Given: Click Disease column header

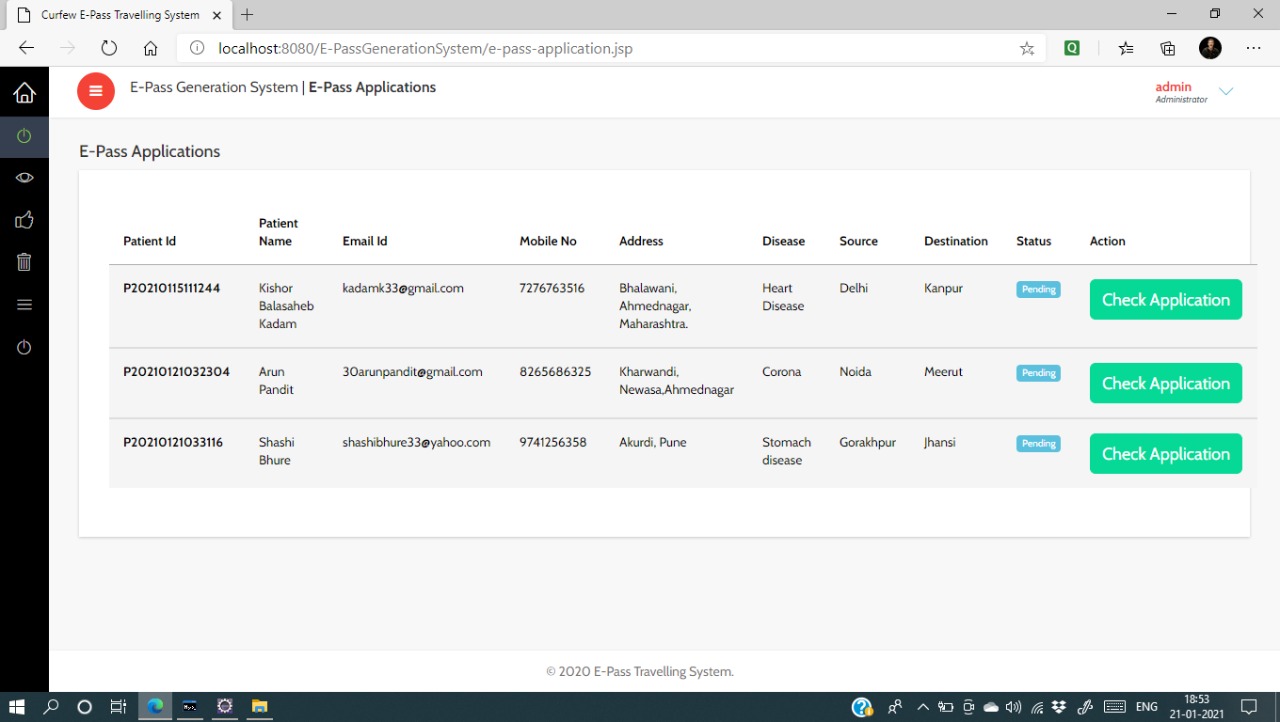Looking at the screenshot, I should pyautogui.click(x=783, y=241).
